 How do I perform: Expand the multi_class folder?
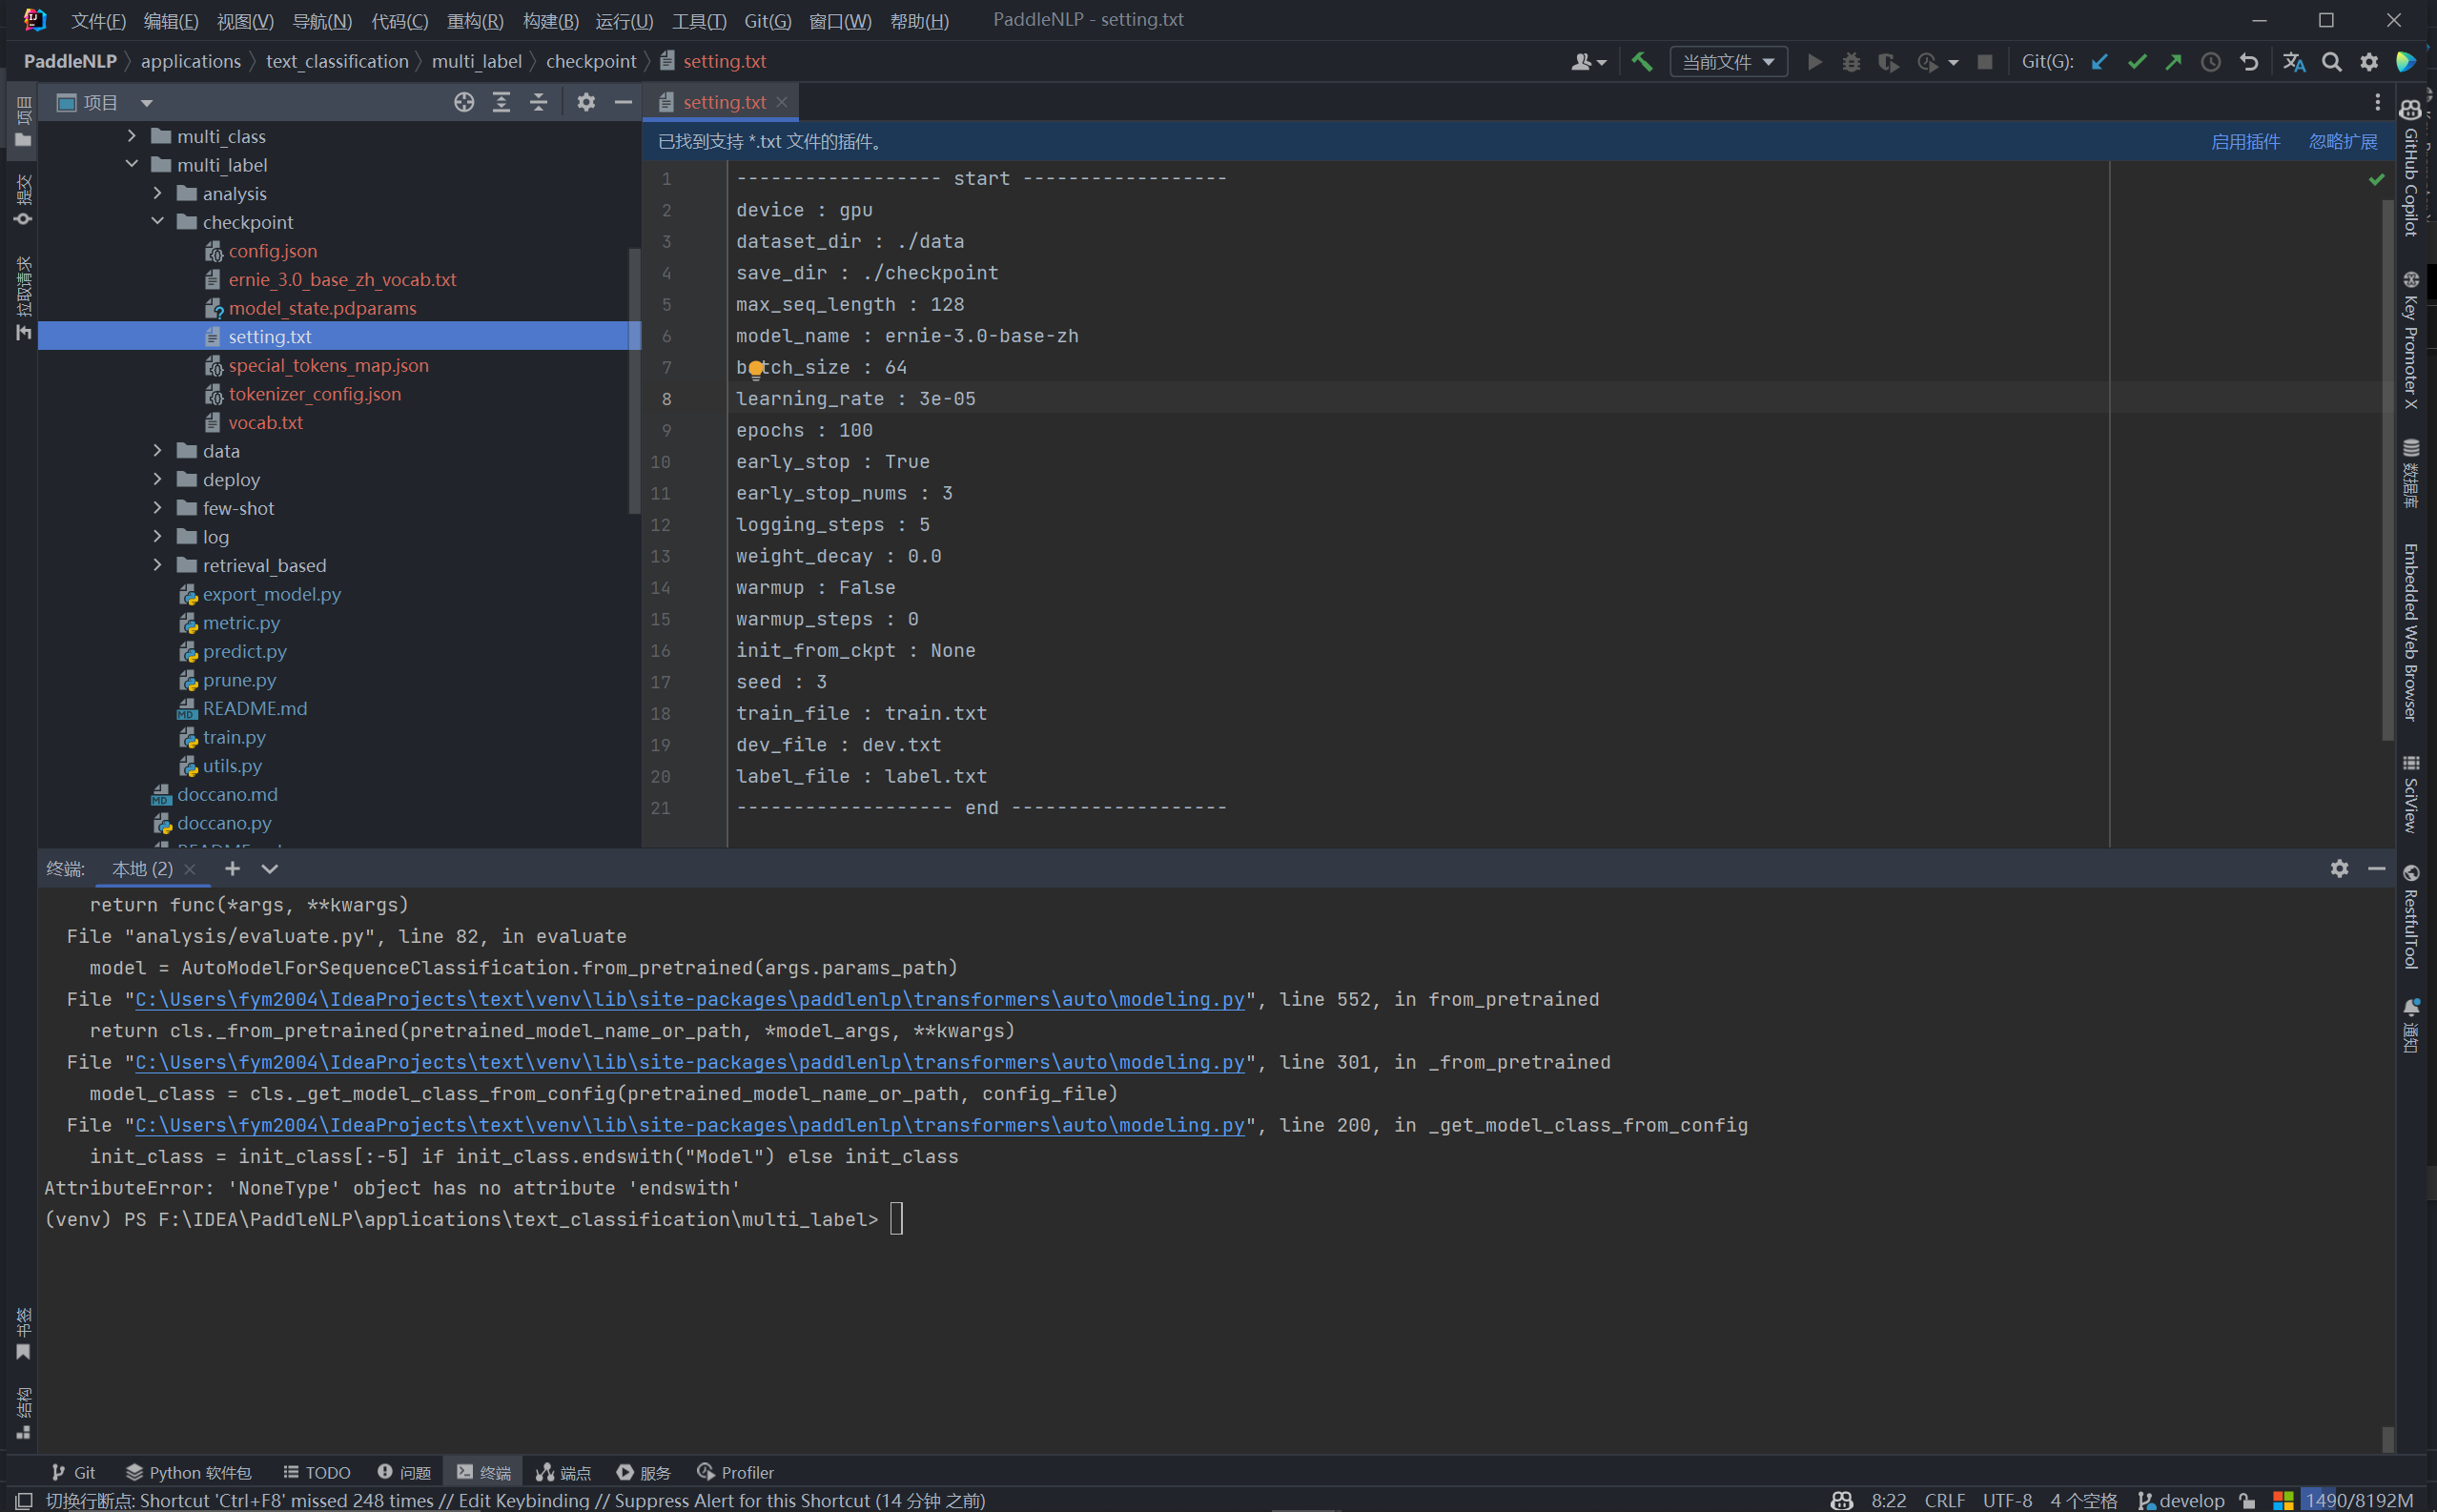[x=131, y=136]
